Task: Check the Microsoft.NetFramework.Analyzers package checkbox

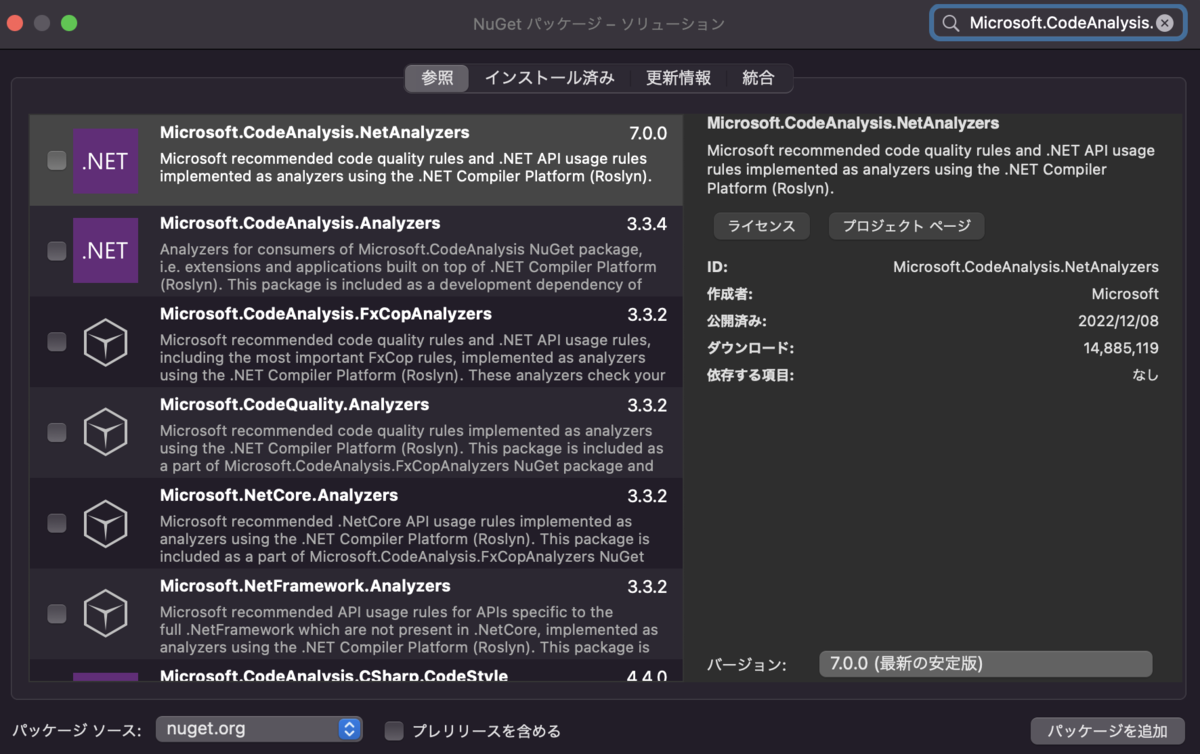Action: pos(57,613)
